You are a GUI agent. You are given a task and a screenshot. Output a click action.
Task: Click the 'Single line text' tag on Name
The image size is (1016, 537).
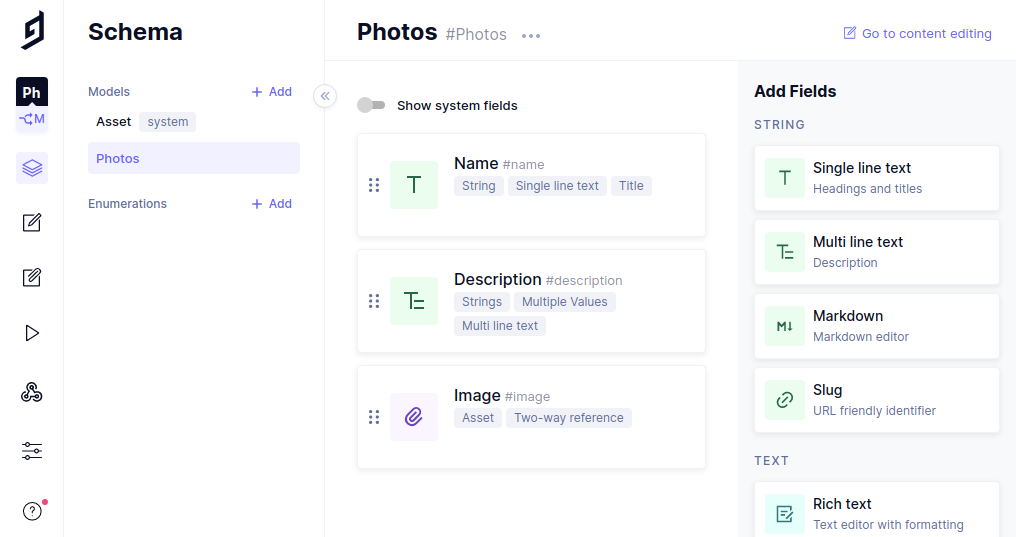[557, 186]
